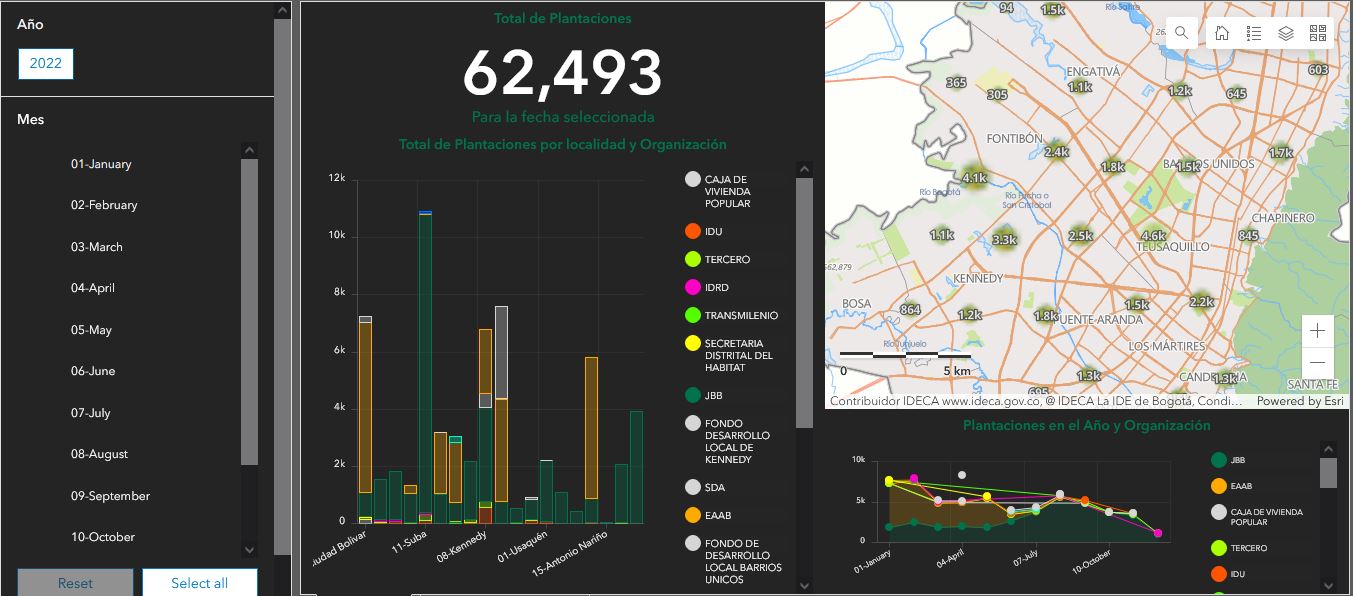This screenshot has height=596, width=1353.
Task: Select the 2022 year filter
Action: pos(46,63)
